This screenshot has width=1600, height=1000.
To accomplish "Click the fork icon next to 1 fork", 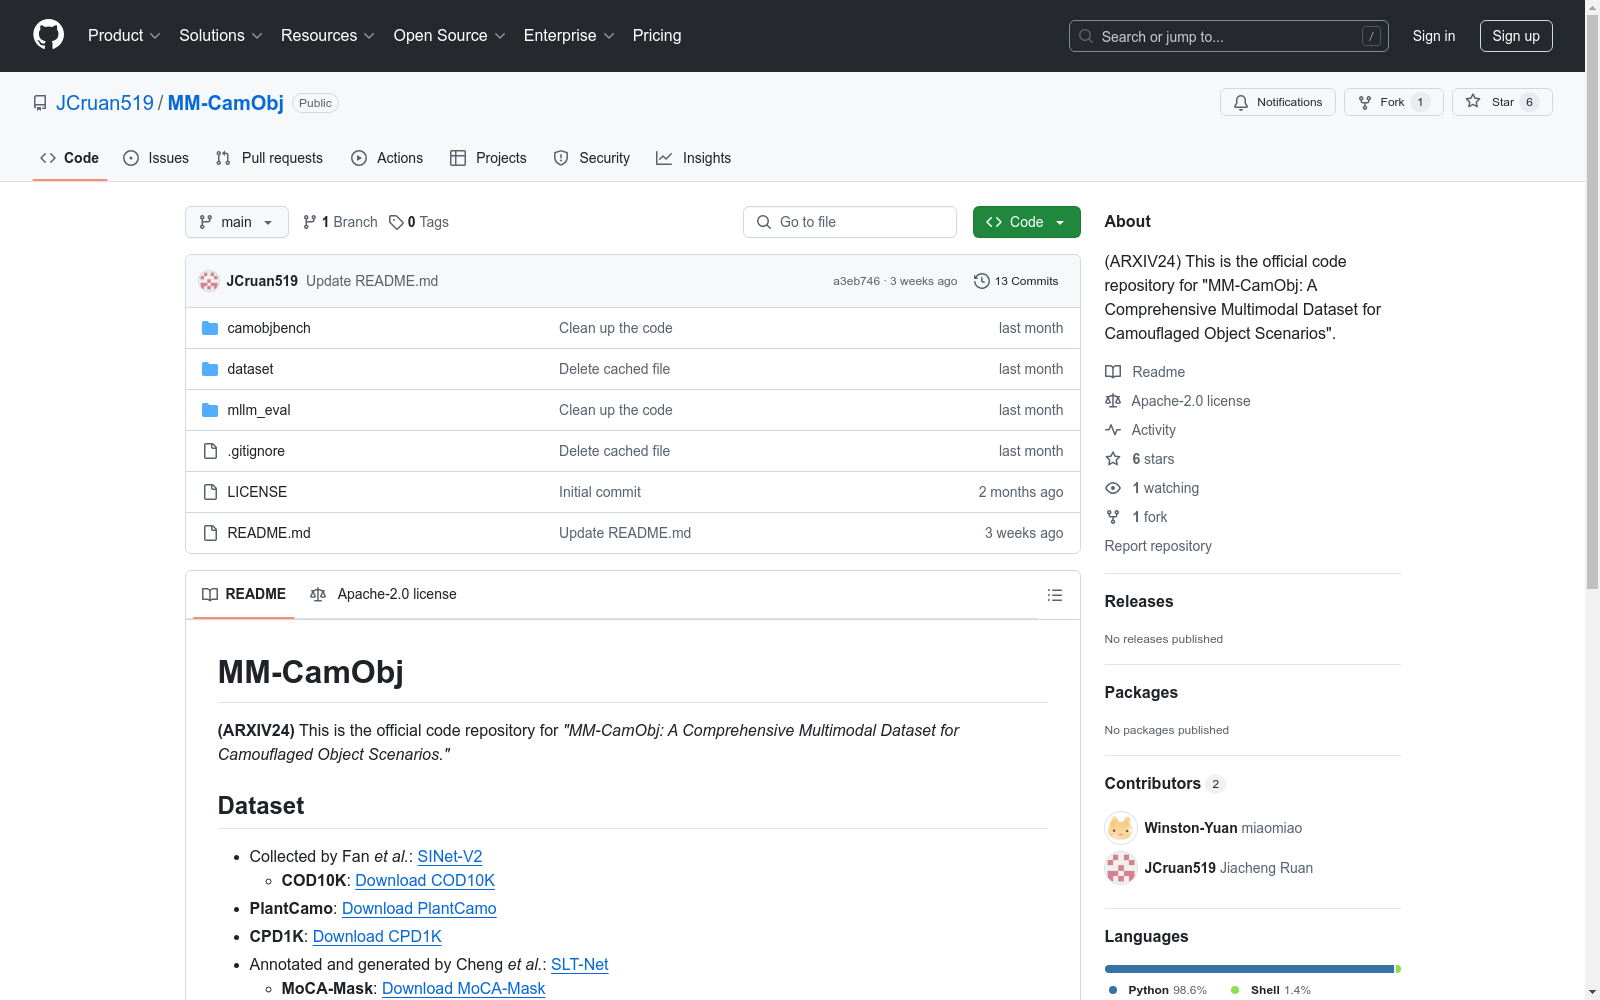I will (1113, 517).
